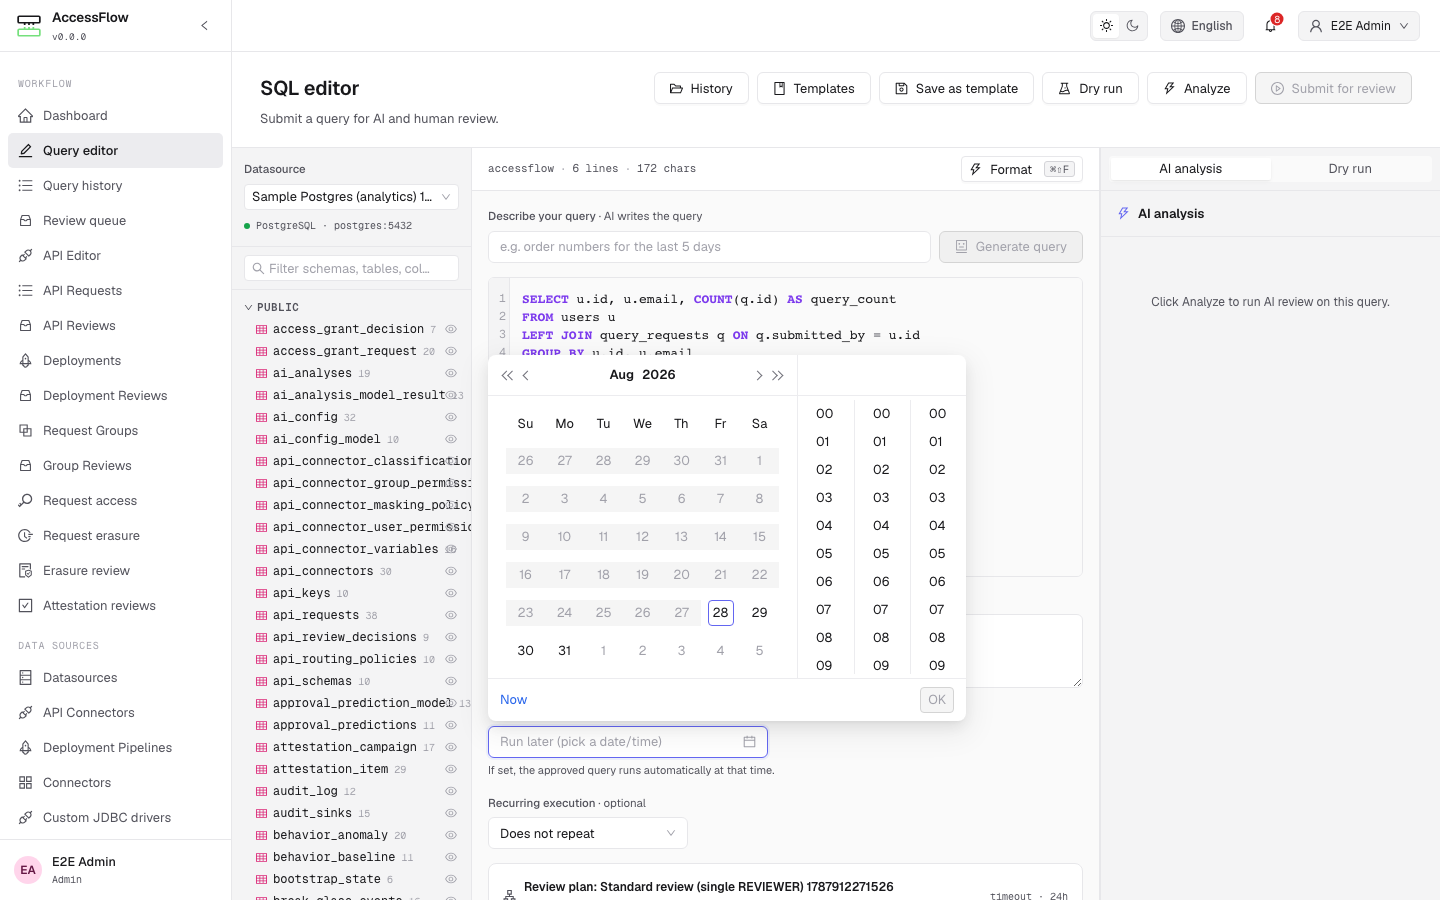Open the Review queue
1440x900 pixels.
point(115,221)
